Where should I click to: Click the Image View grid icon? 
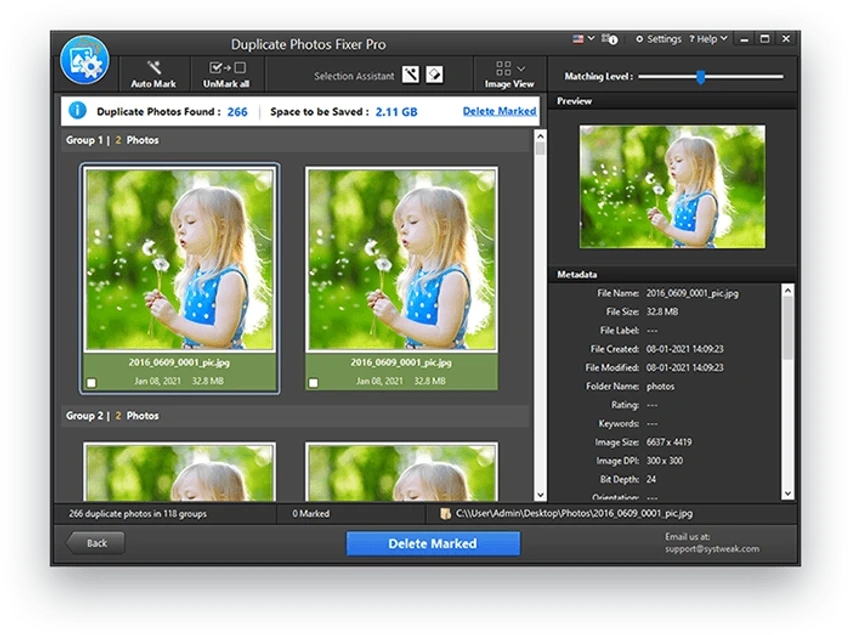503,68
